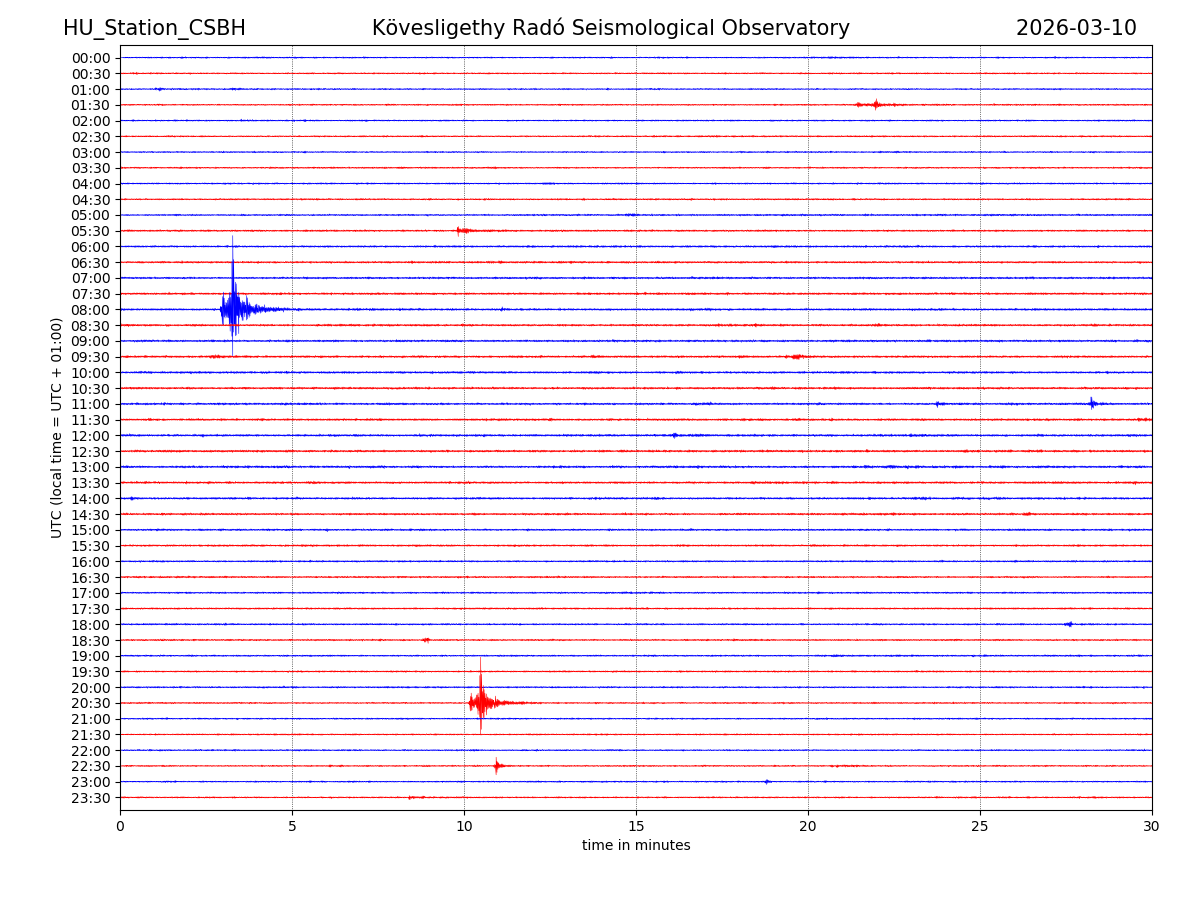The image size is (1200, 900).
Task: Click the red burst on the 22:30 trace
Action: click(497, 766)
